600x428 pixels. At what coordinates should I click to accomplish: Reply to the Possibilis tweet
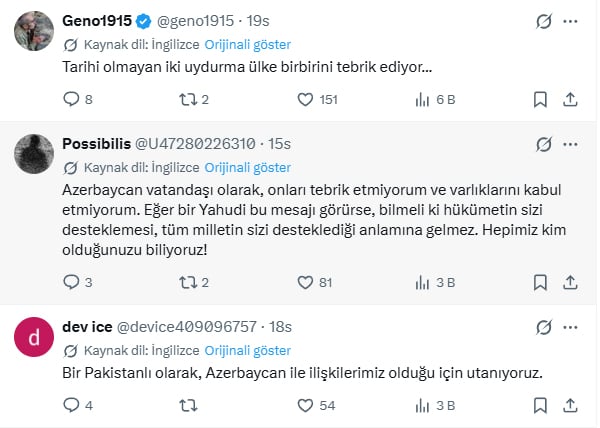pyautogui.click(x=71, y=282)
